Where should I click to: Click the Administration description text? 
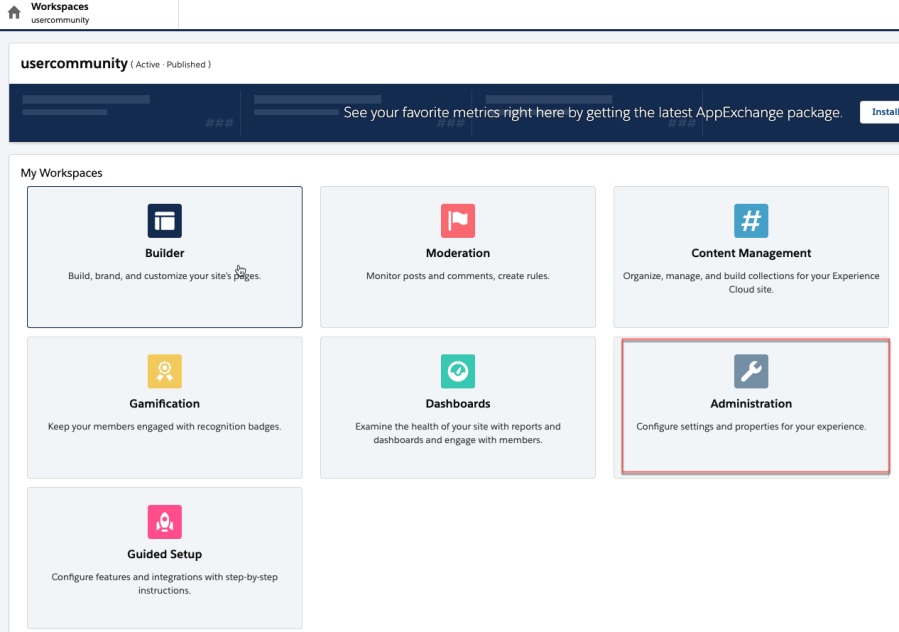click(x=751, y=427)
